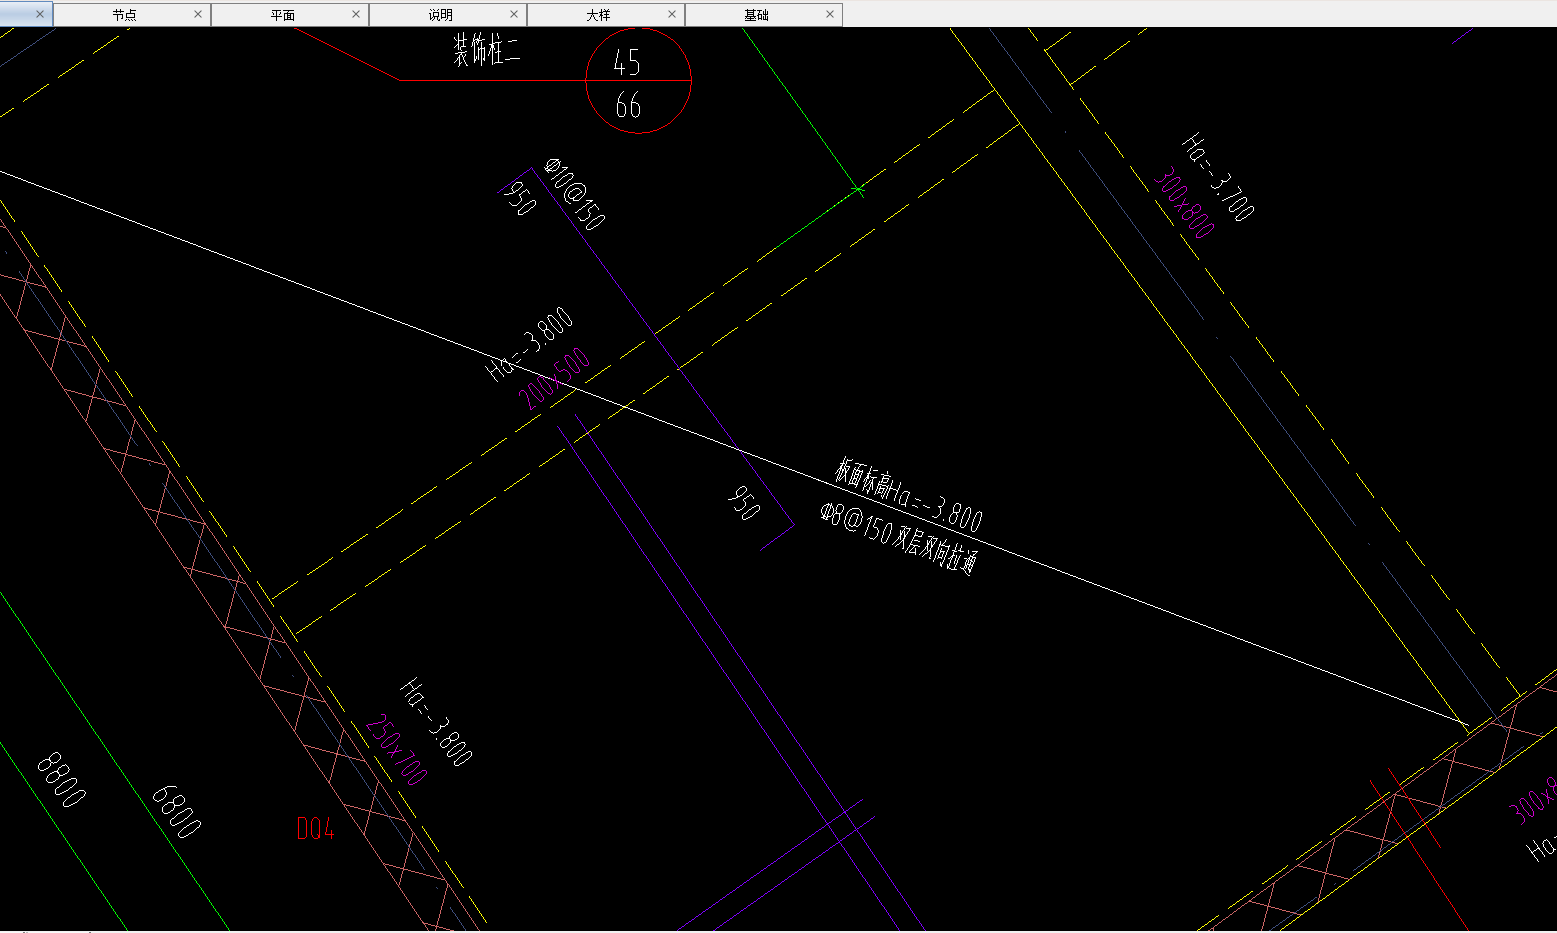Click the 8800 dimension text
The width and height of the screenshot is (1557, 933).
pos(61,780)
